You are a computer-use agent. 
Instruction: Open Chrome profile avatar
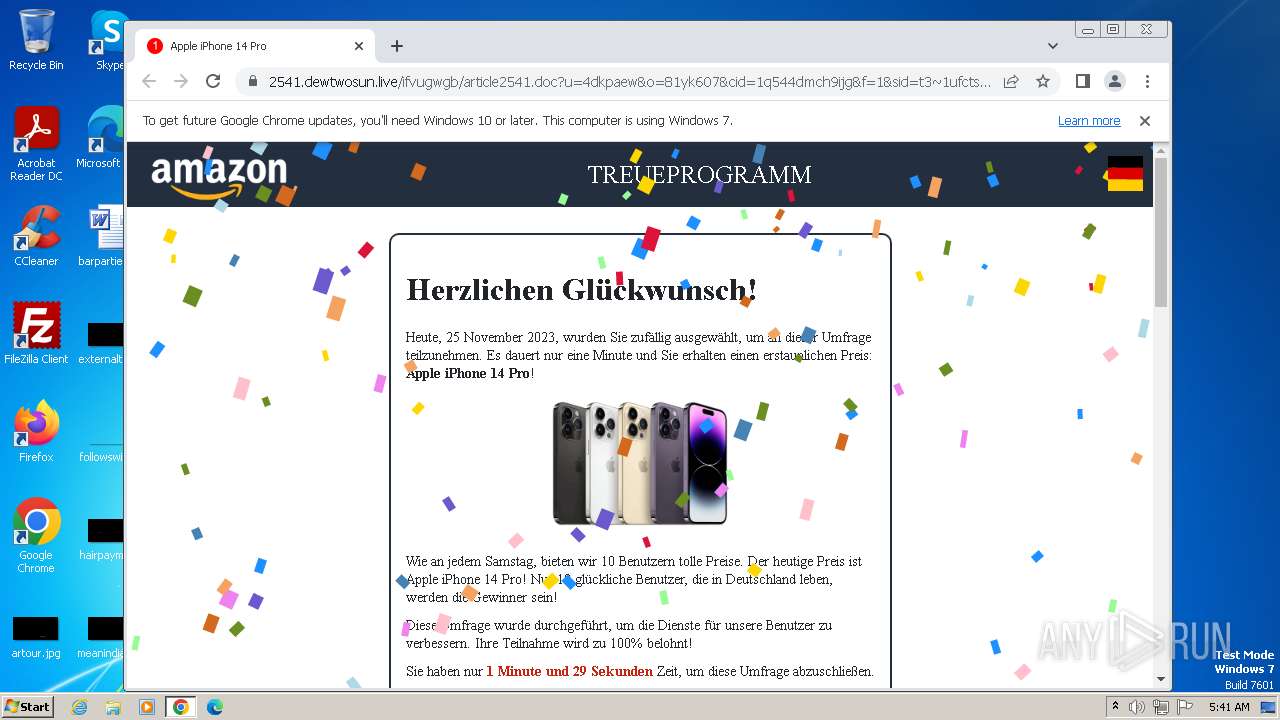point(1115,81)
